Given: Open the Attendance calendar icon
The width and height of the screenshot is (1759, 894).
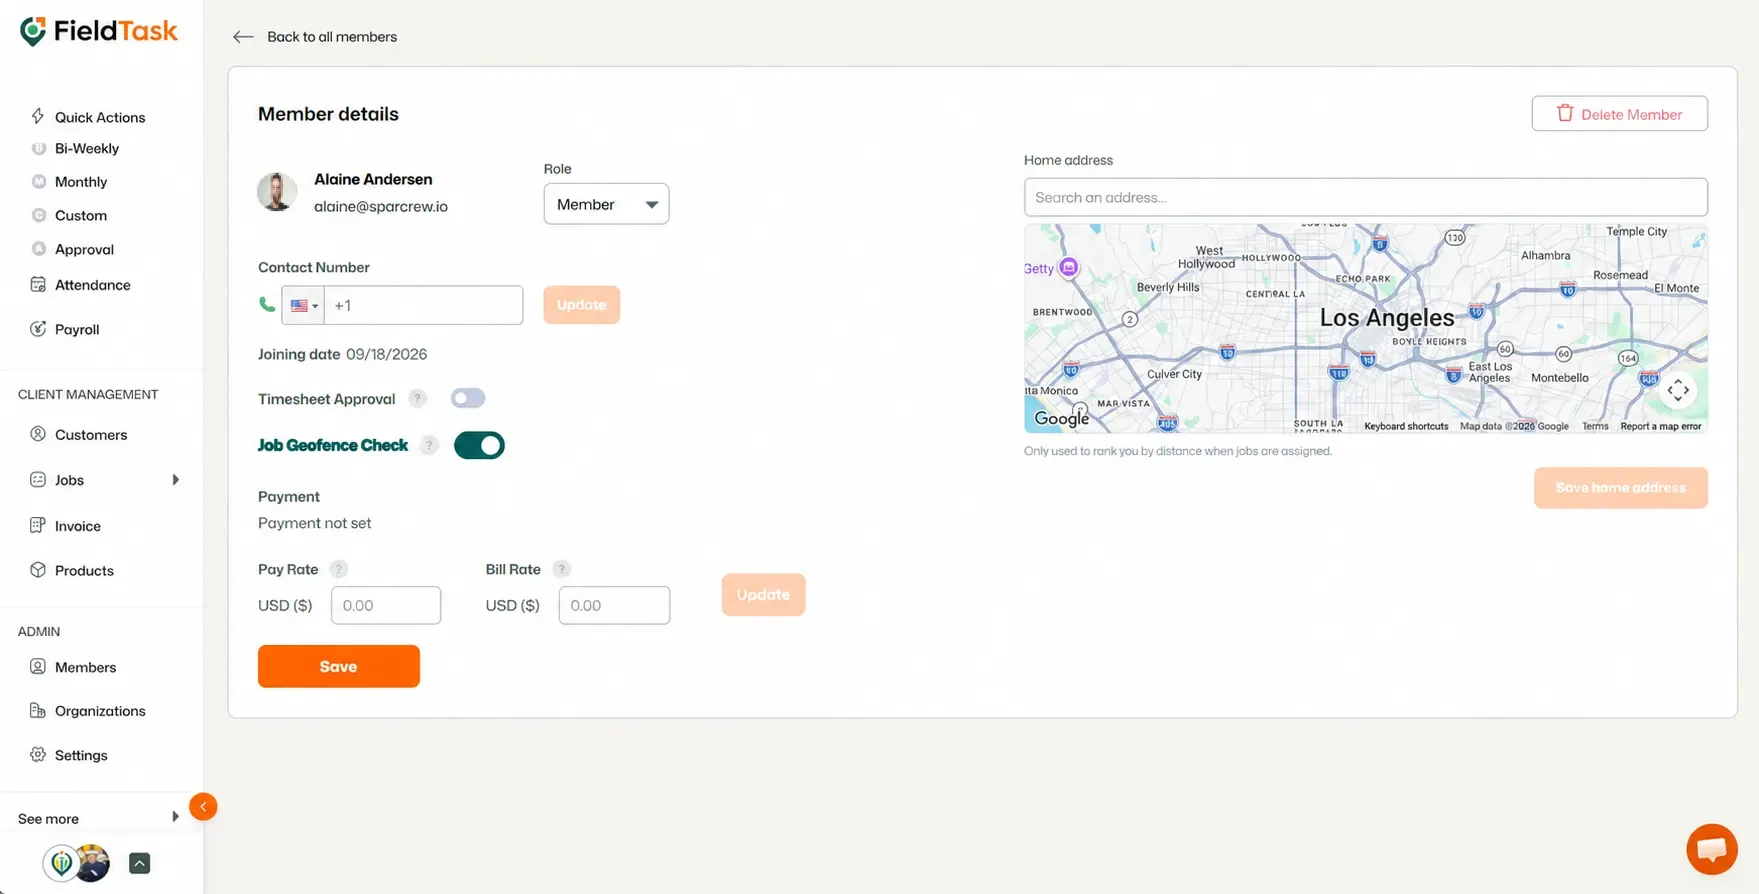Looking at the screenshot, I should click(38, 284).
